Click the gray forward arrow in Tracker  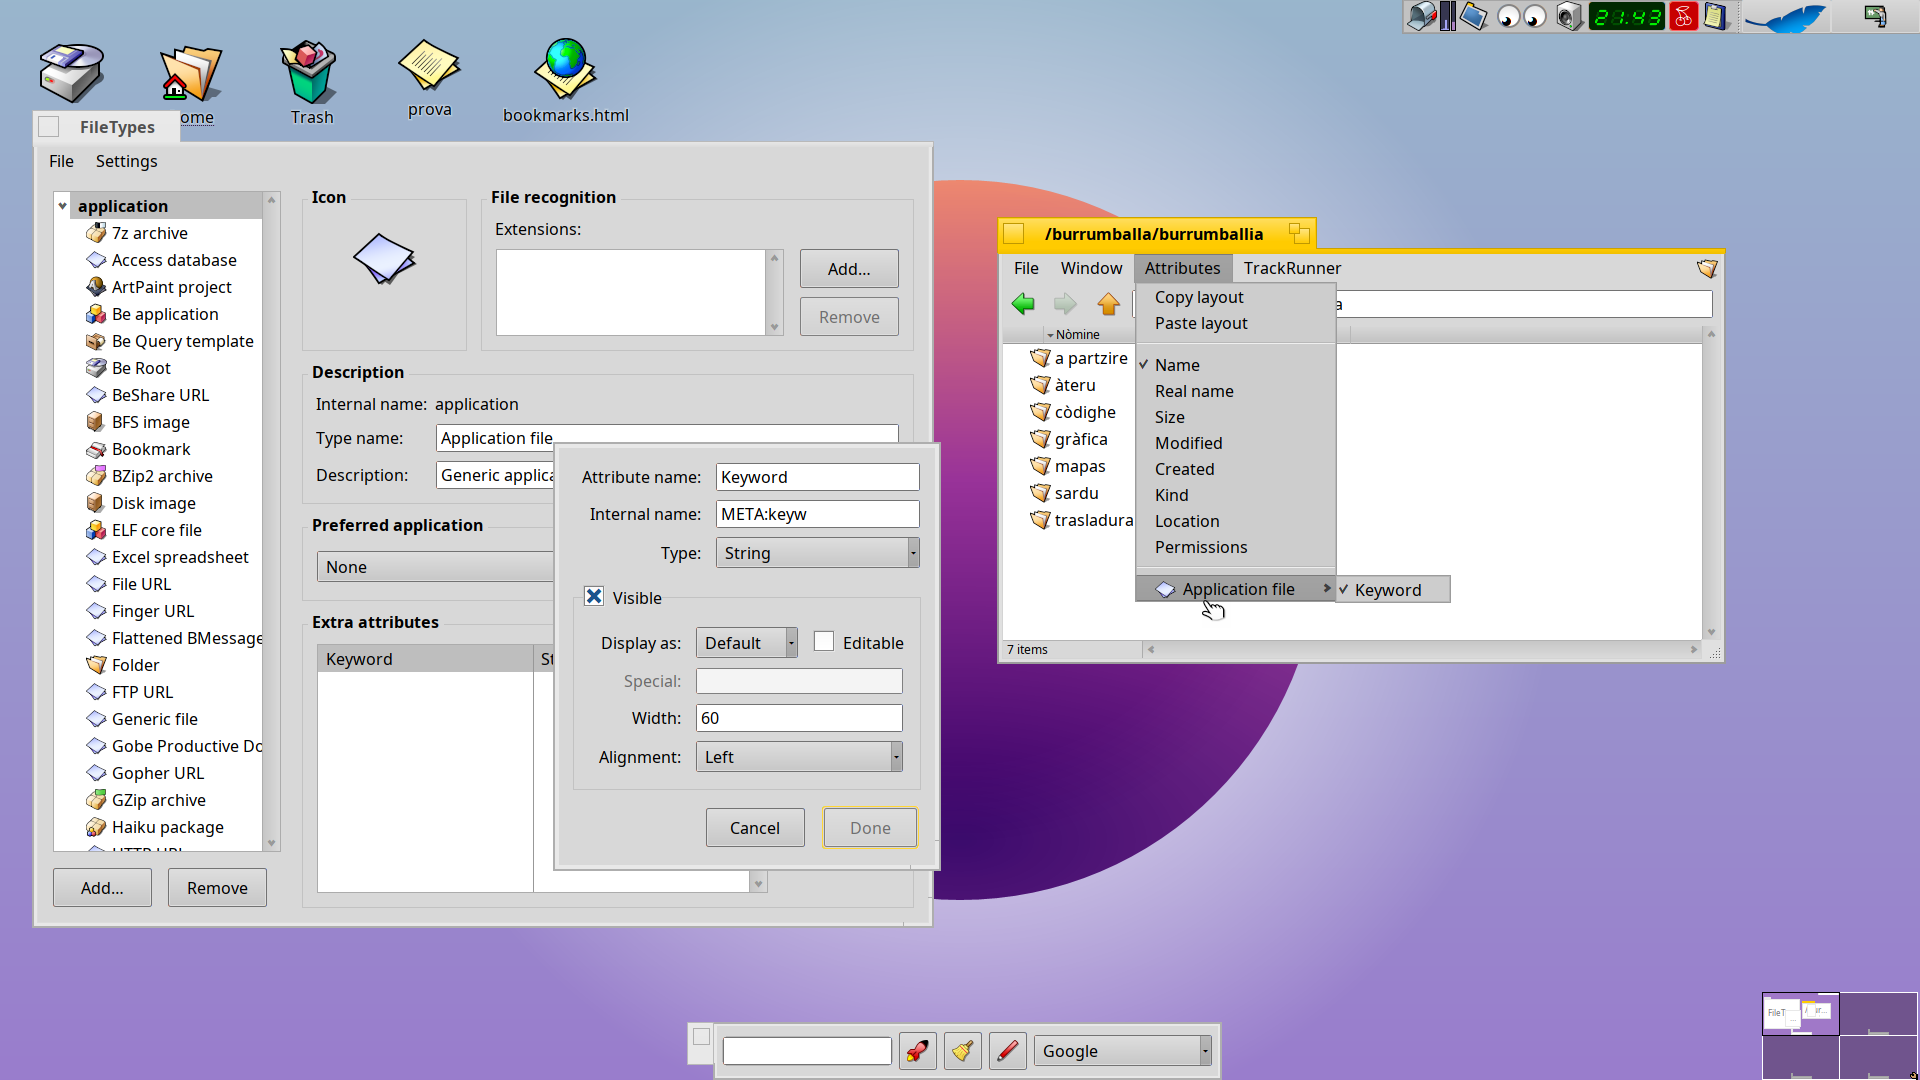[x=1065, y=303]
